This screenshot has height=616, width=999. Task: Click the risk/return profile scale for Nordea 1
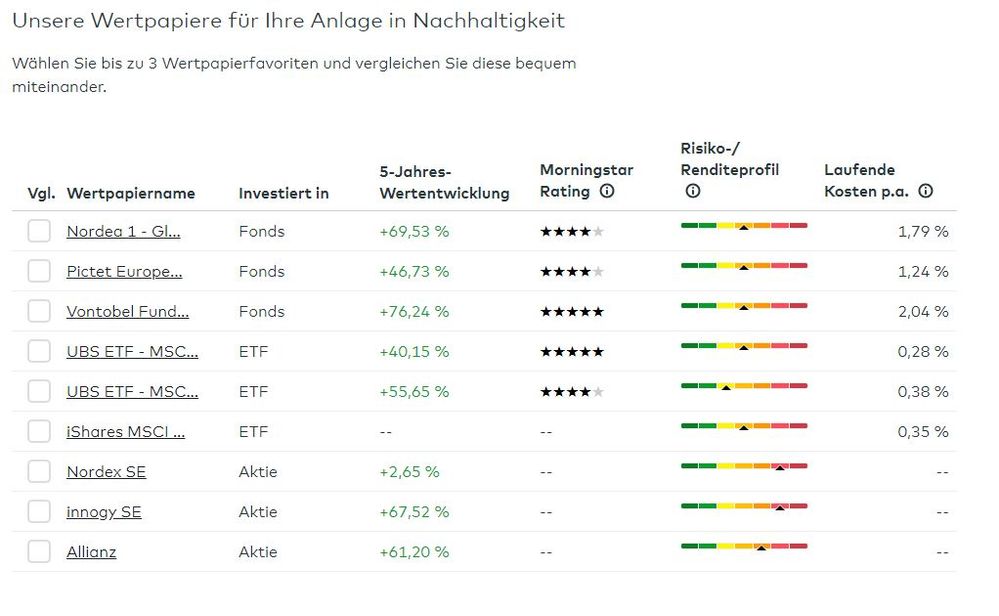(x=743, y=226)
